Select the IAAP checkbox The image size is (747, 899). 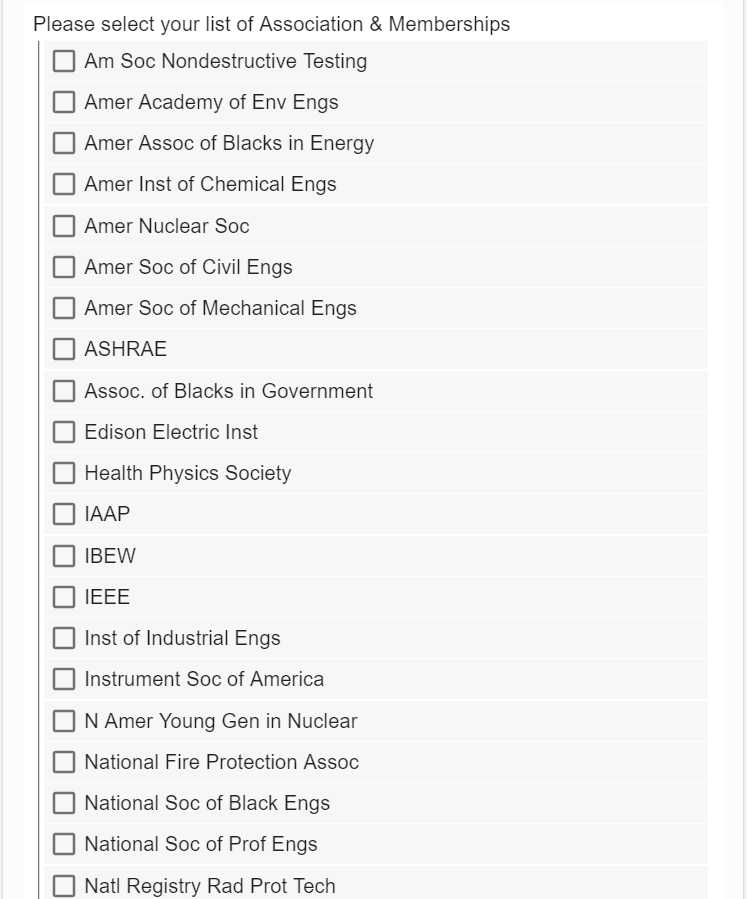coord(64,514)
